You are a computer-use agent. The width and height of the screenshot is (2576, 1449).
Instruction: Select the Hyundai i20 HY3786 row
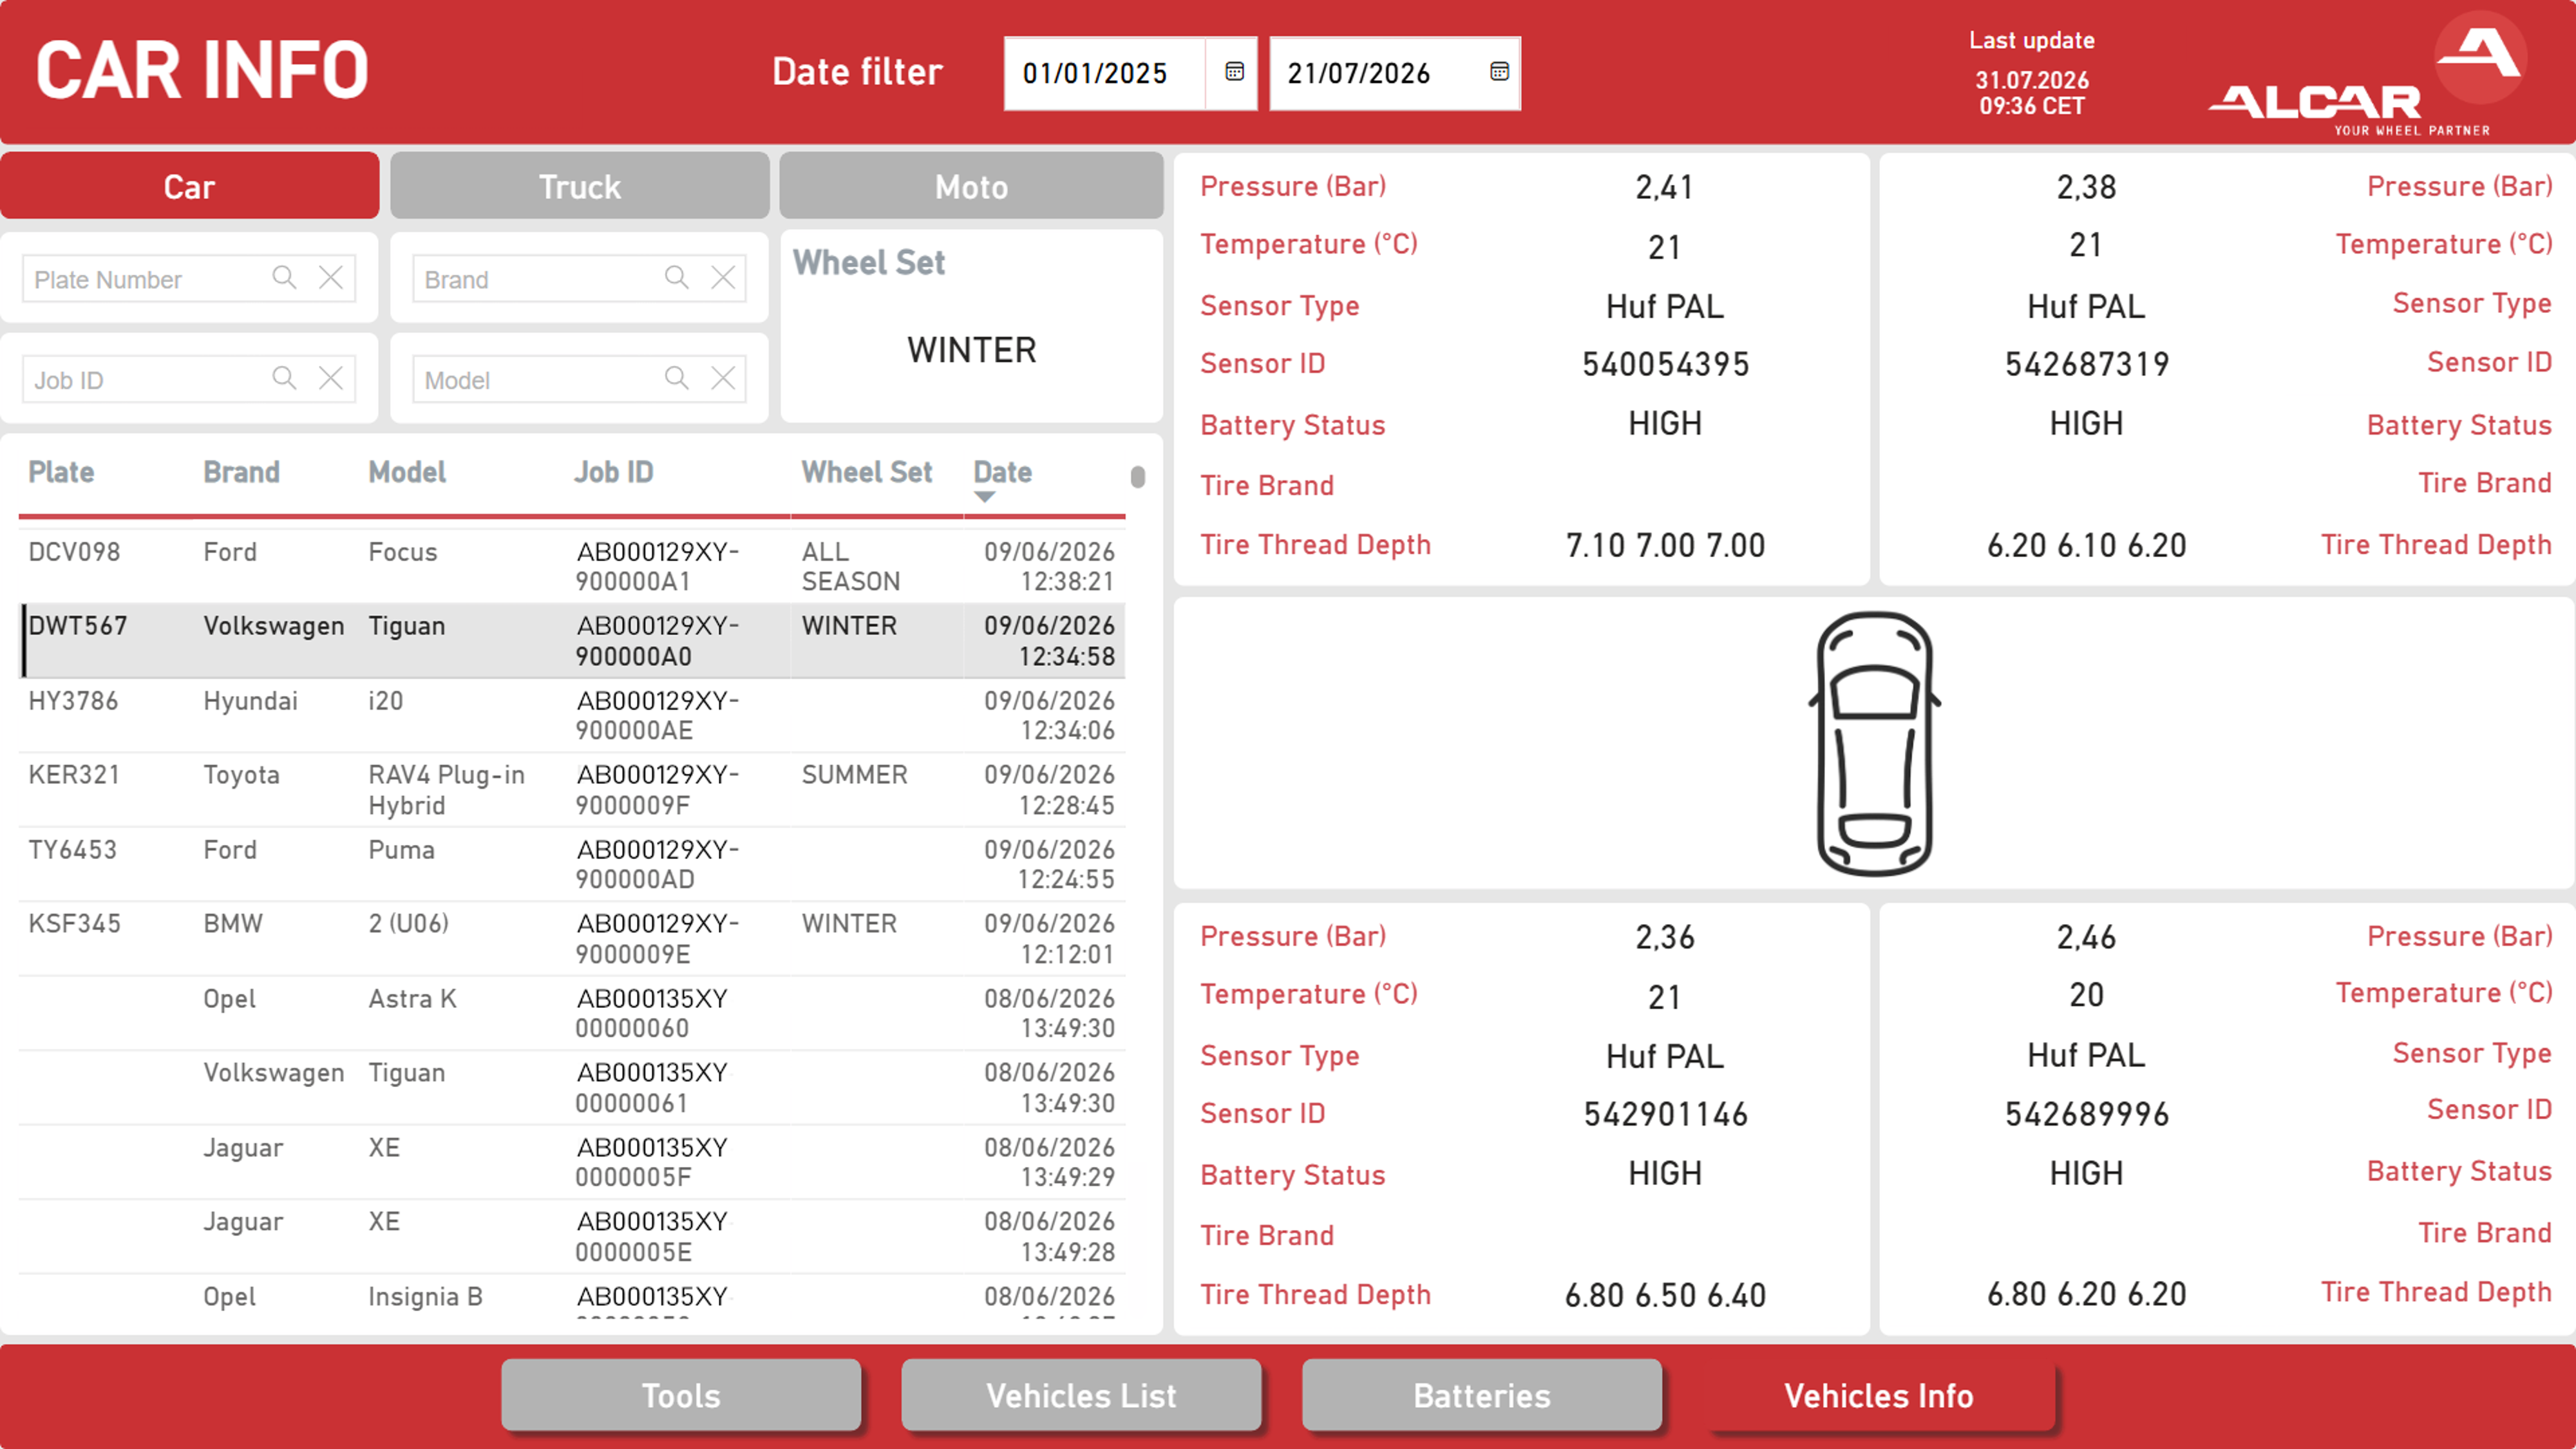click(x=572, y=715)
